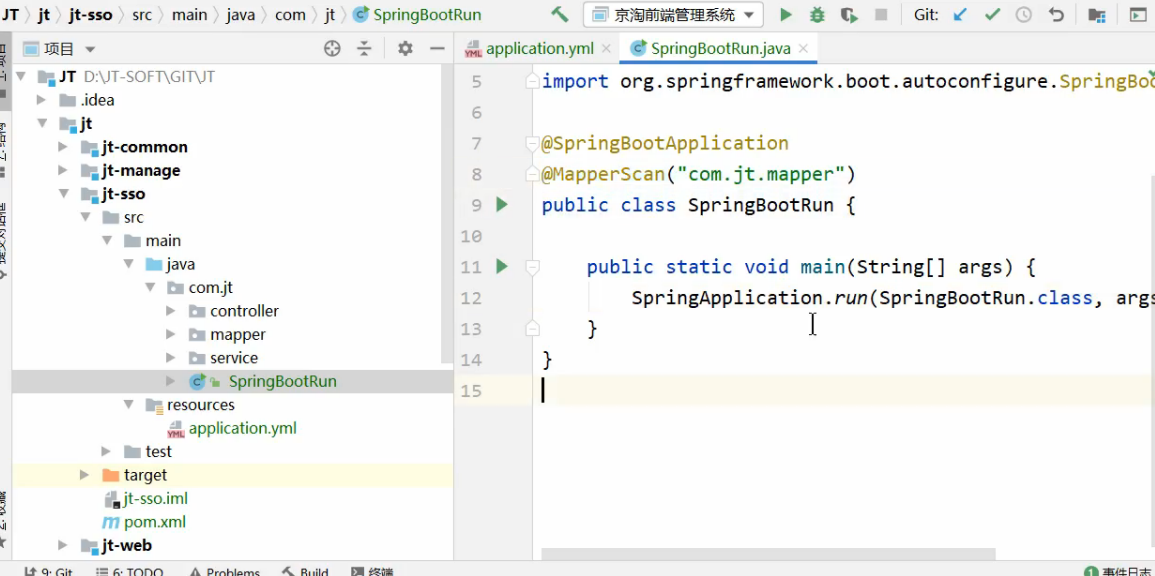Expand the controller package arrow
The image size is (1155, 576).
[171, 311]
